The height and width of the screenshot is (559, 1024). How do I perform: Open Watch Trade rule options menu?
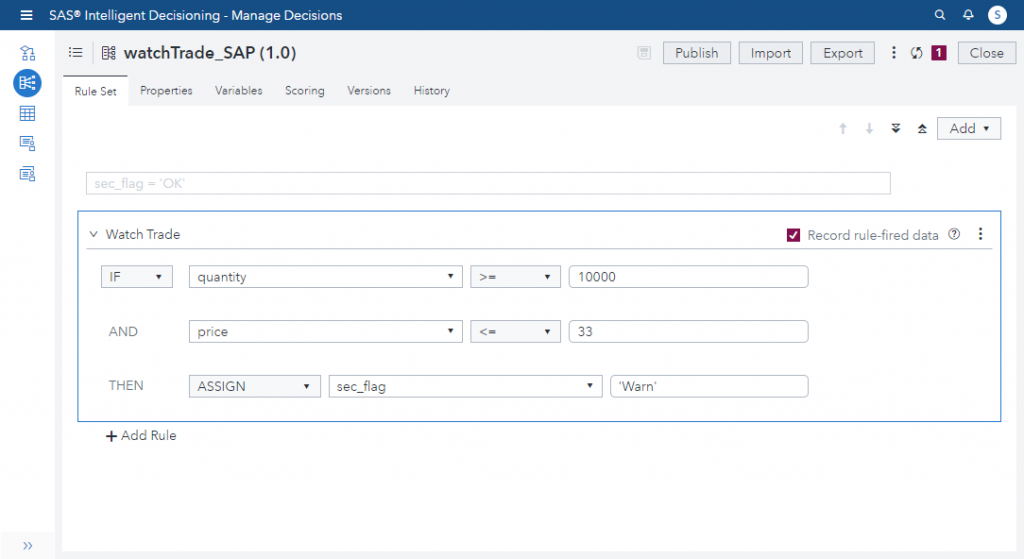(x=980, y=234)
